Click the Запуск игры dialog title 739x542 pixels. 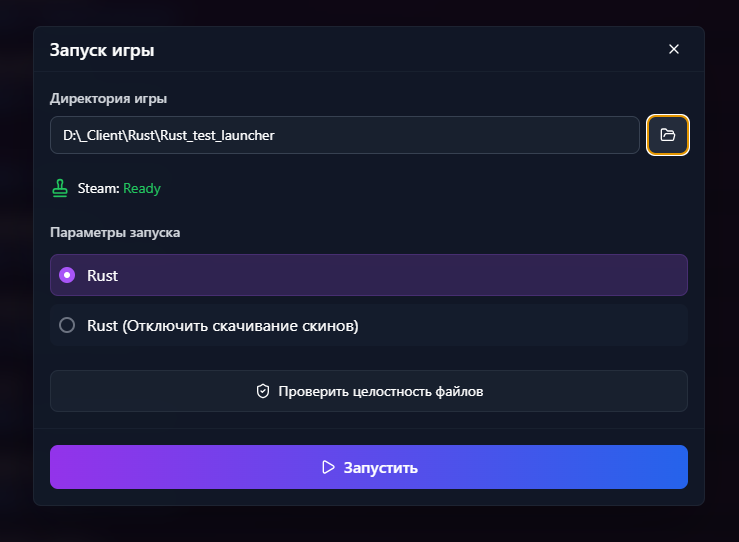point(102,50)
